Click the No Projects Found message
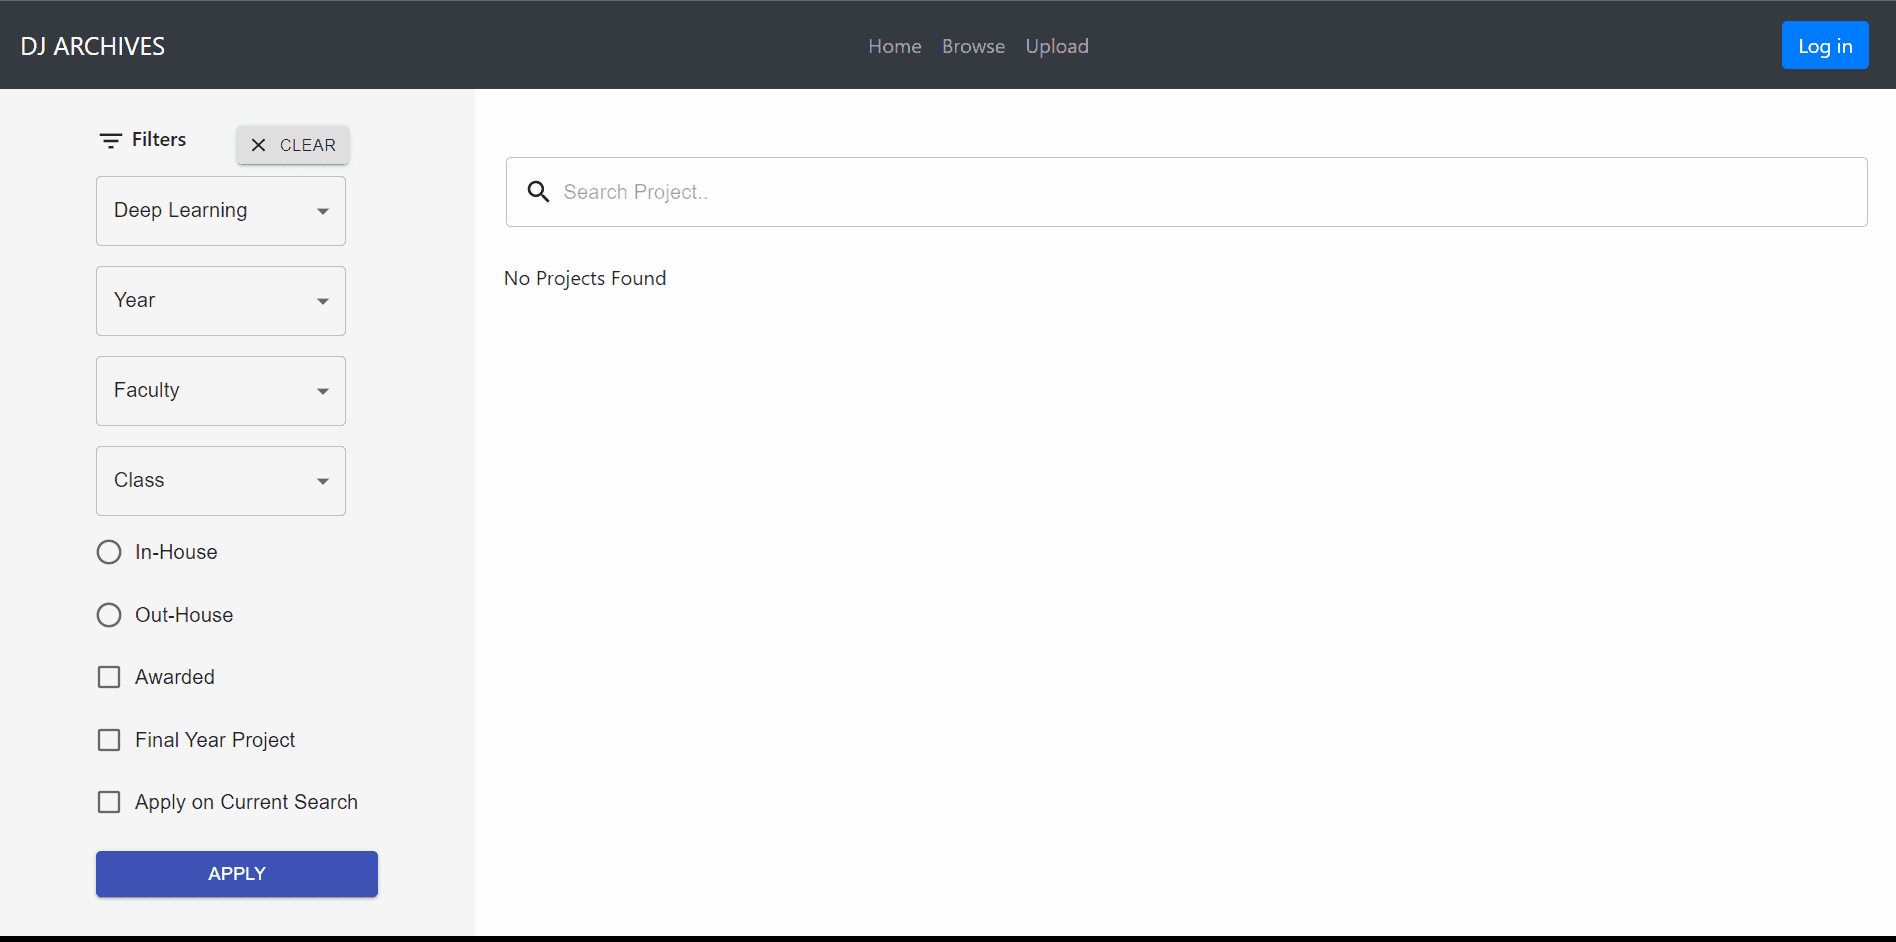 tap(585, 278)
